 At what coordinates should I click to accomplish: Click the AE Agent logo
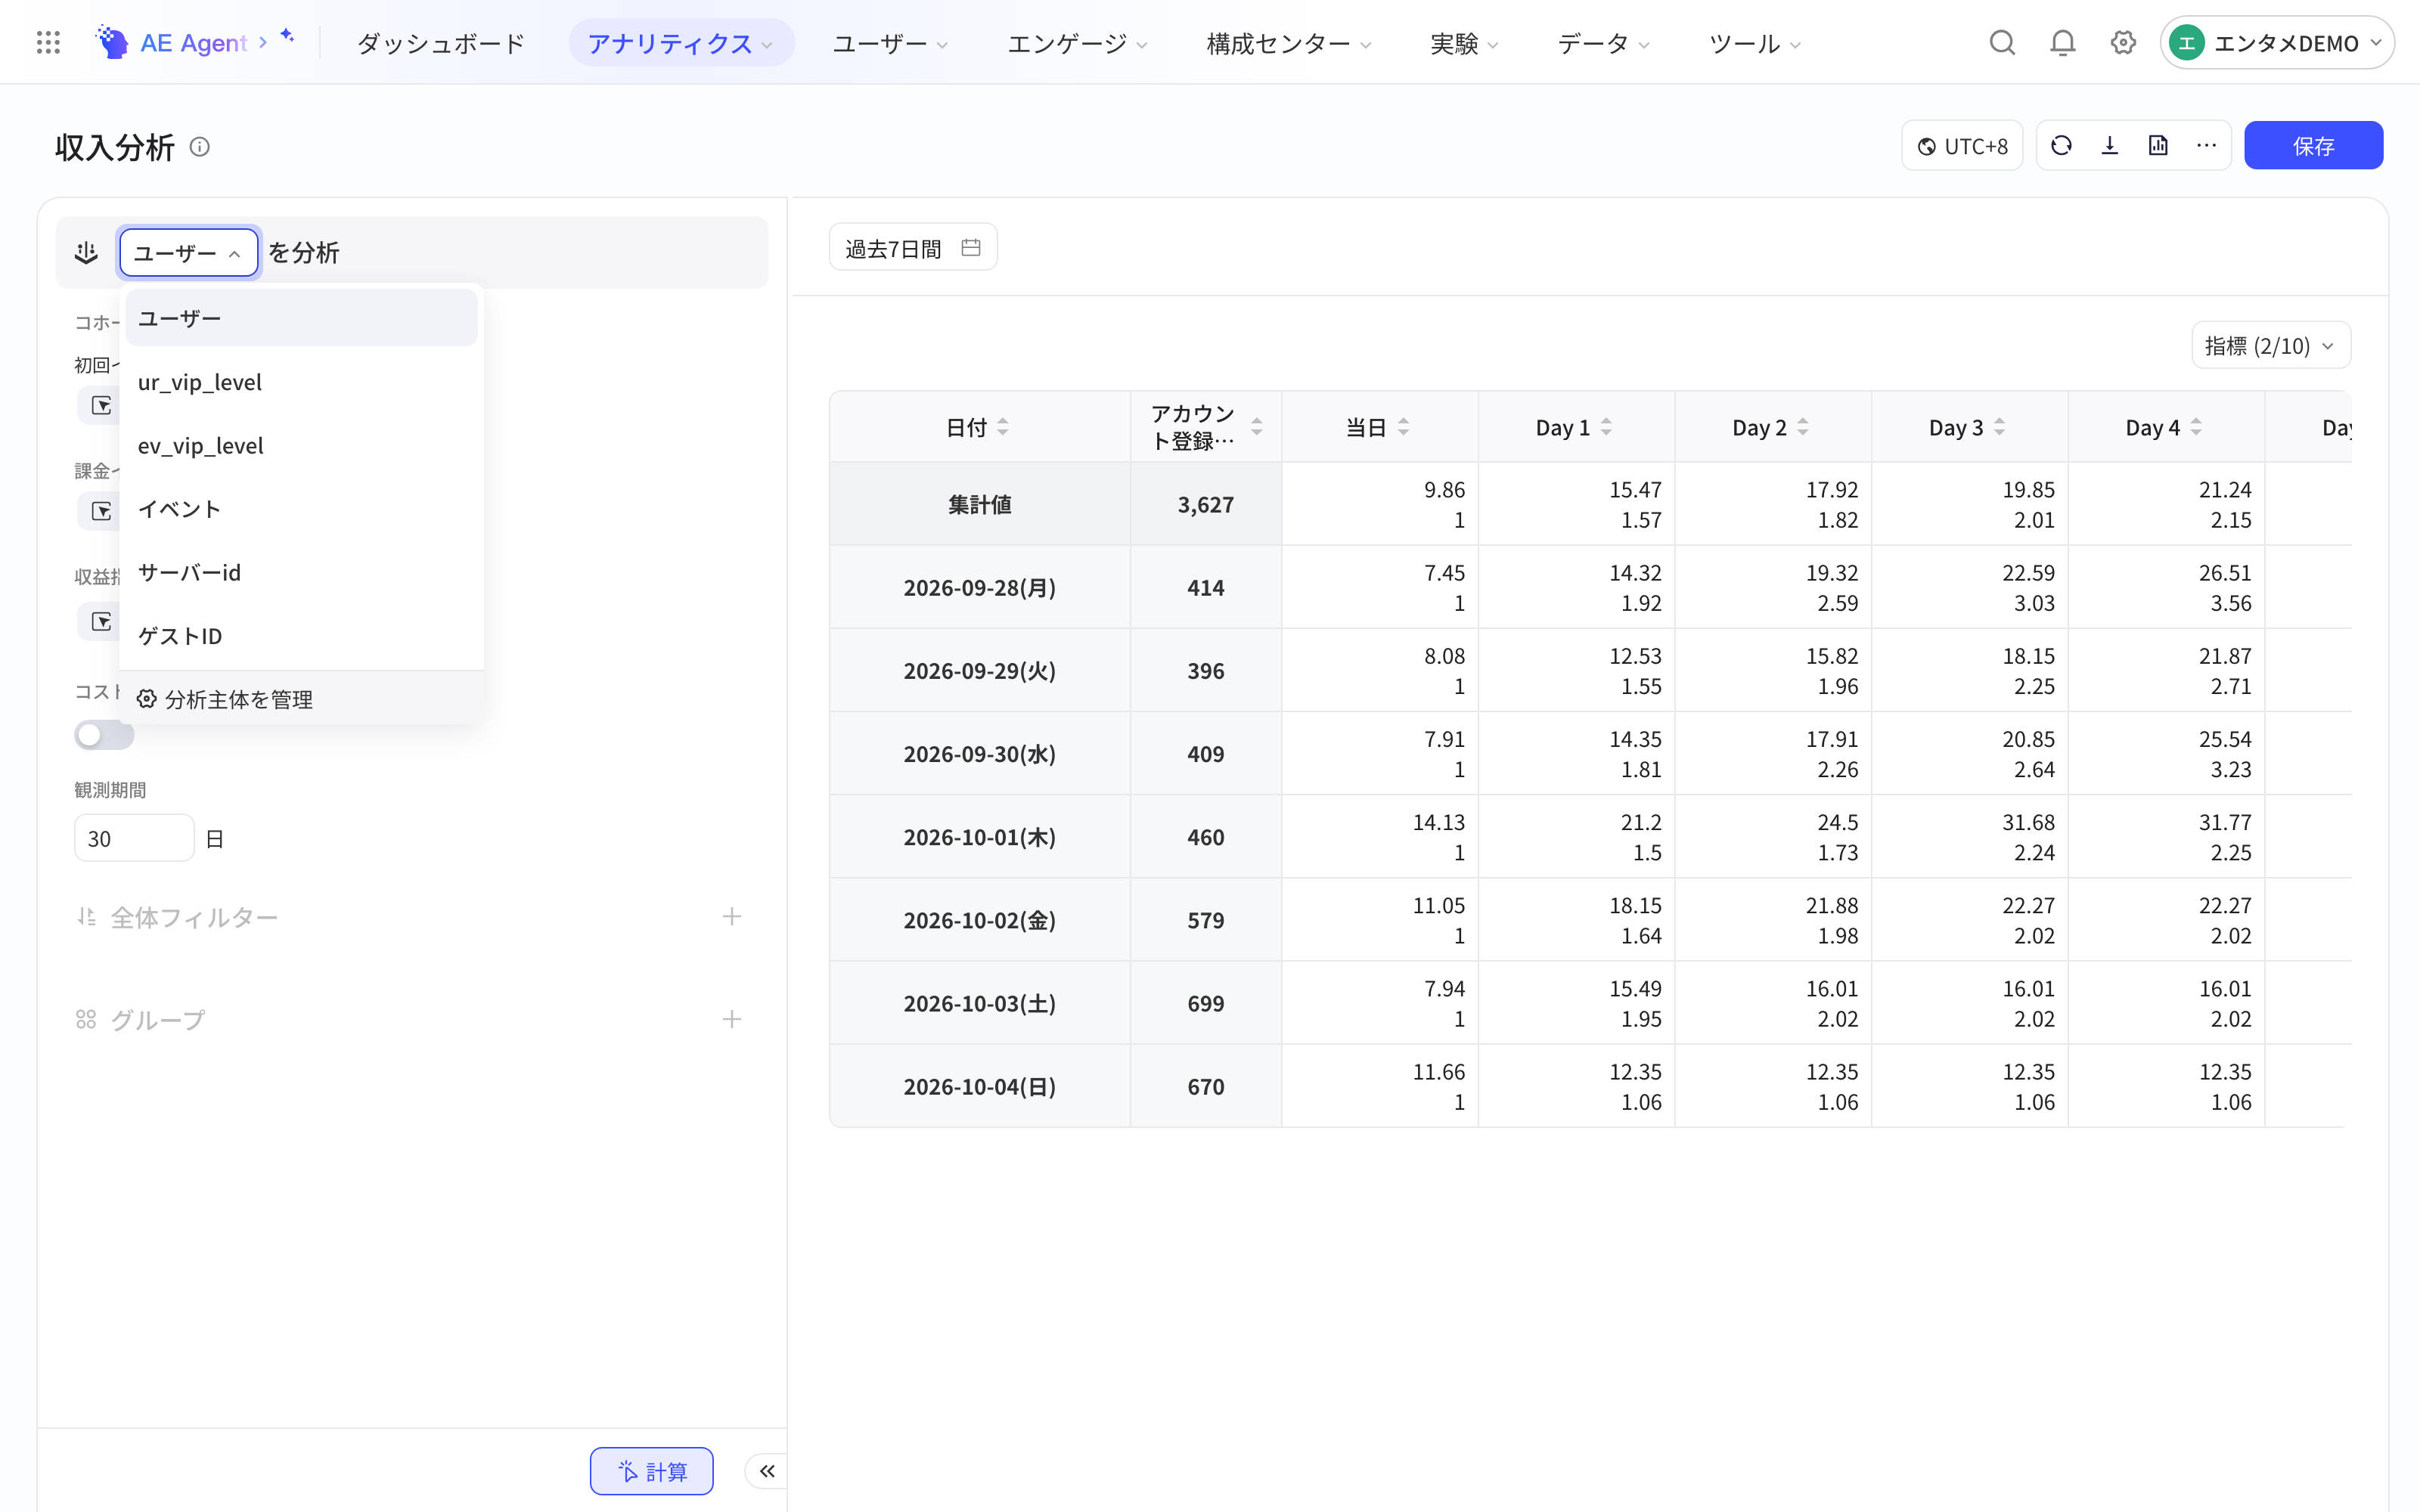coord(172,43)
